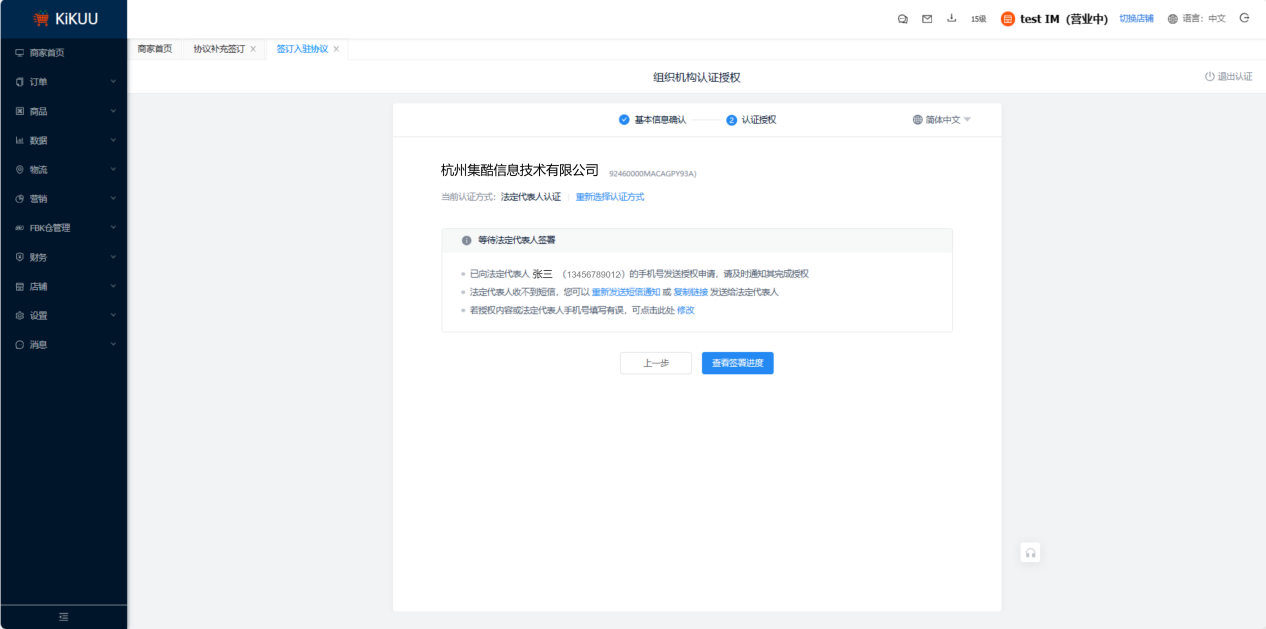Click the 复制链接 link
Screen dimensions: 1266x629
pos(691,292)
